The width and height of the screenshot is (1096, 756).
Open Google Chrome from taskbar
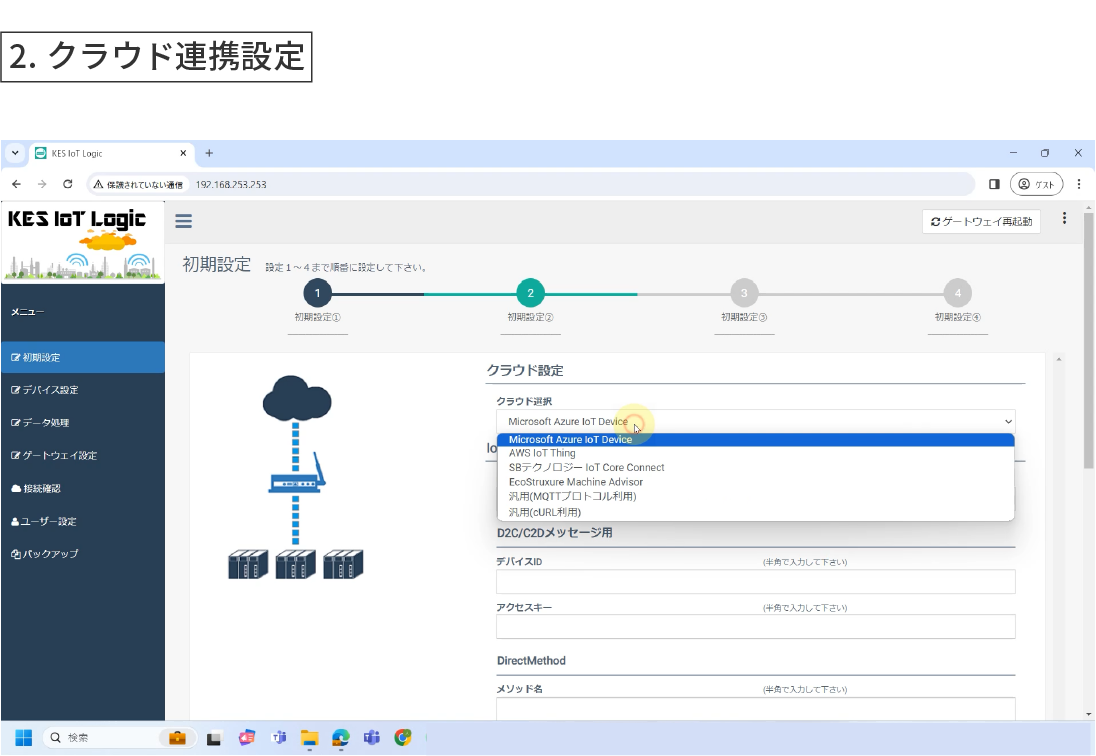(x=403, y=737)
